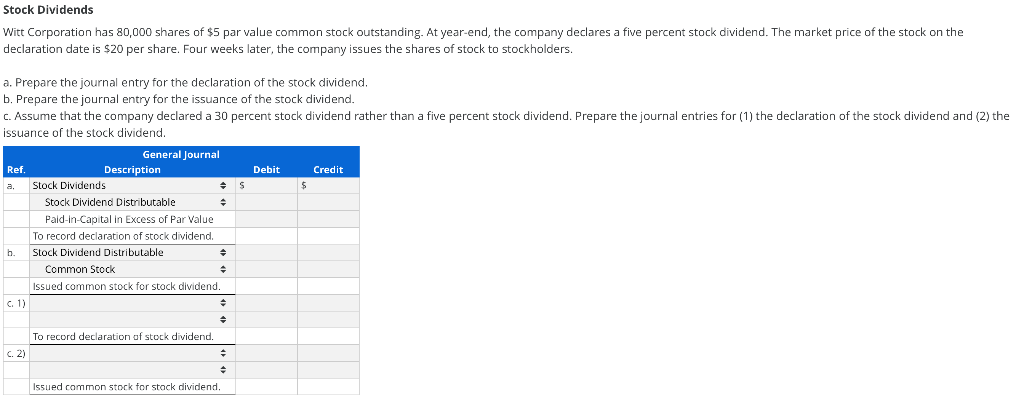The height and width of the screenshot is (409, 1024).
Task: Click Debit field in the Common Stock row
Action: pos(266,269)
